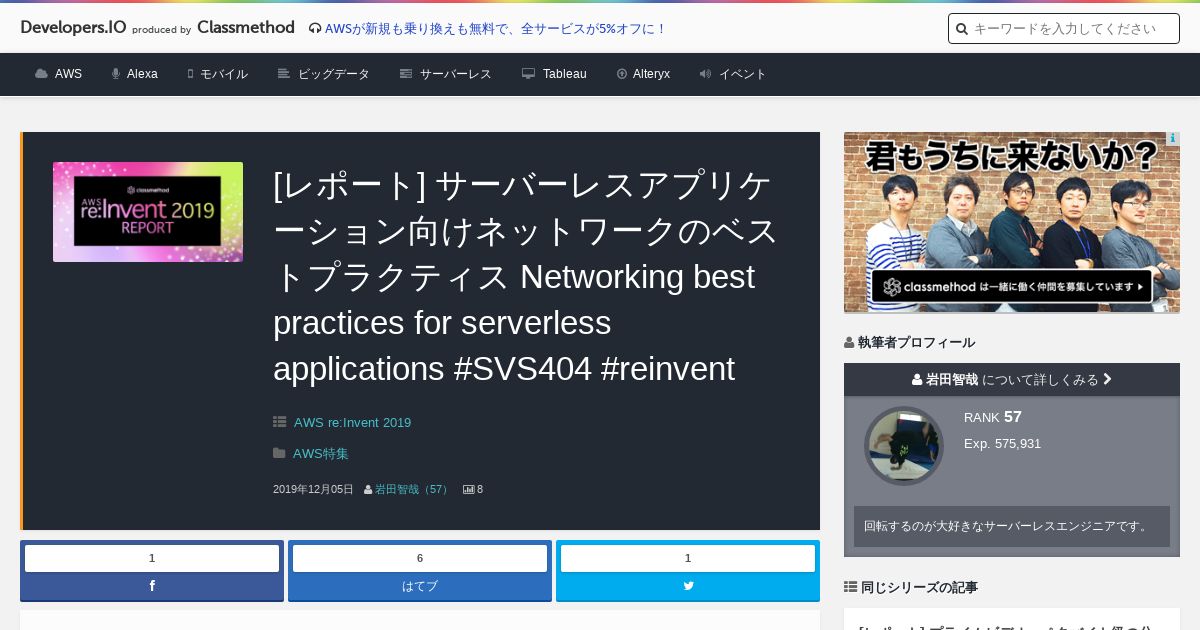Click the author bio 回転するのが大好きな text
Screen dimensions: 1200x630
[1008, 526]
